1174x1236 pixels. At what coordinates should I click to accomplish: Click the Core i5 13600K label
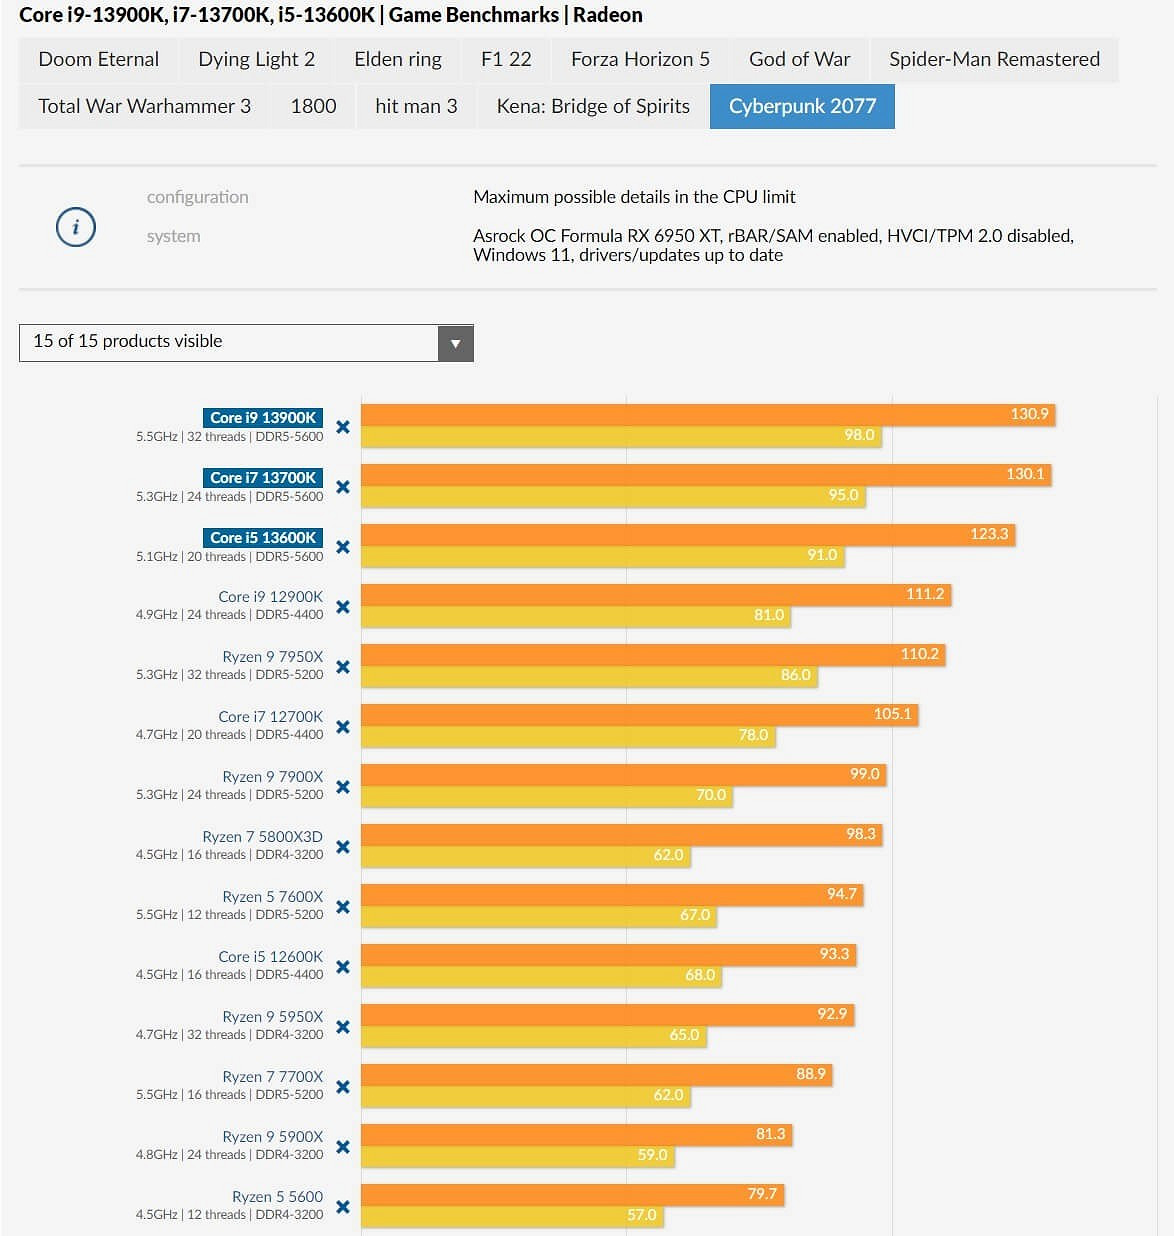tap(263, 538)
